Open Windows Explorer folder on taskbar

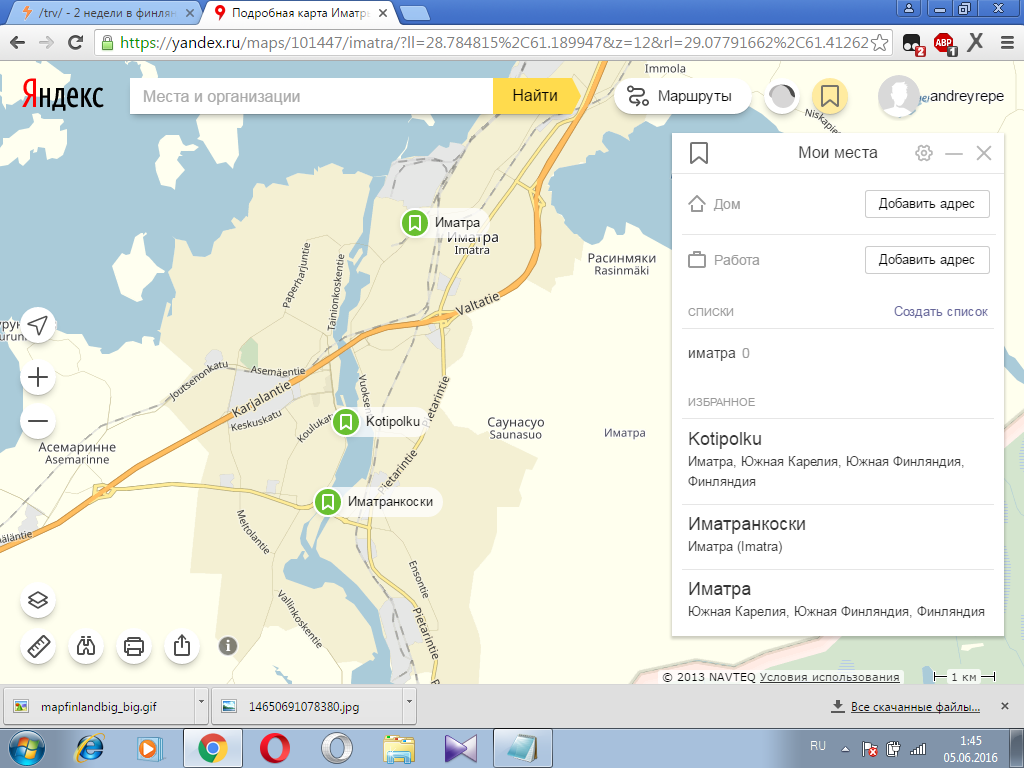point(399,748)
